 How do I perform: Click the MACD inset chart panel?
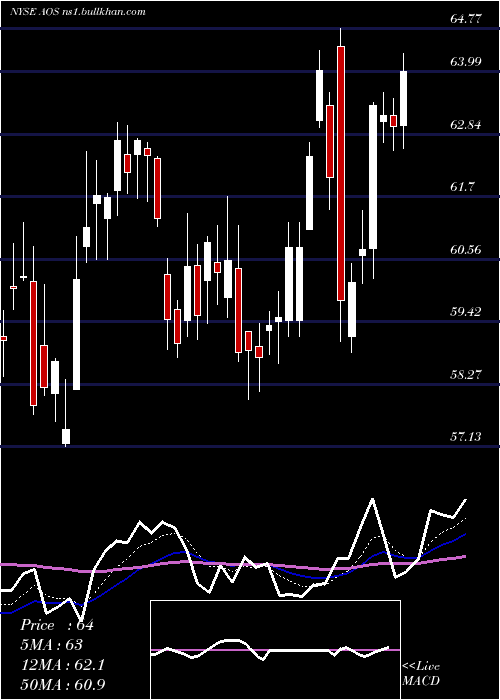[x=275, y=650]
